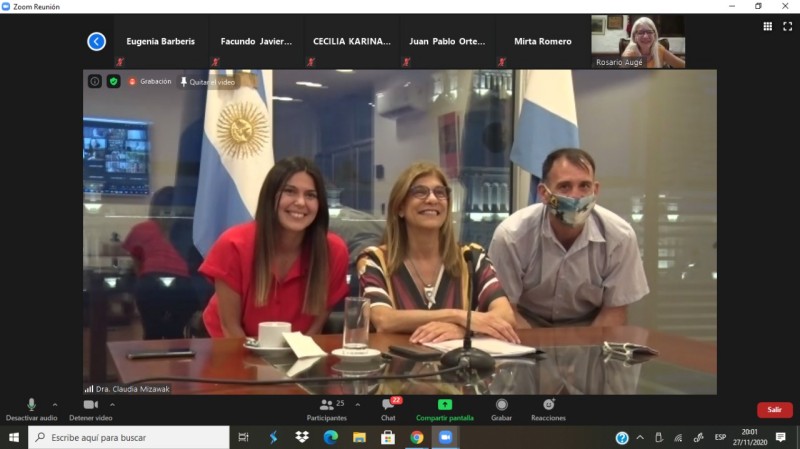Open clock and date flyout
Image resolution: width=800 pixels, height=449 pixels.
point(750,437)
